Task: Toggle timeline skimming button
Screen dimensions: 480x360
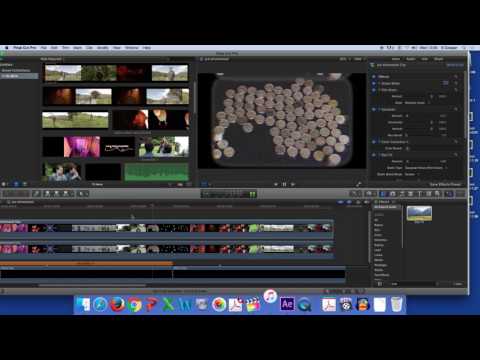Action: (341, 202)
